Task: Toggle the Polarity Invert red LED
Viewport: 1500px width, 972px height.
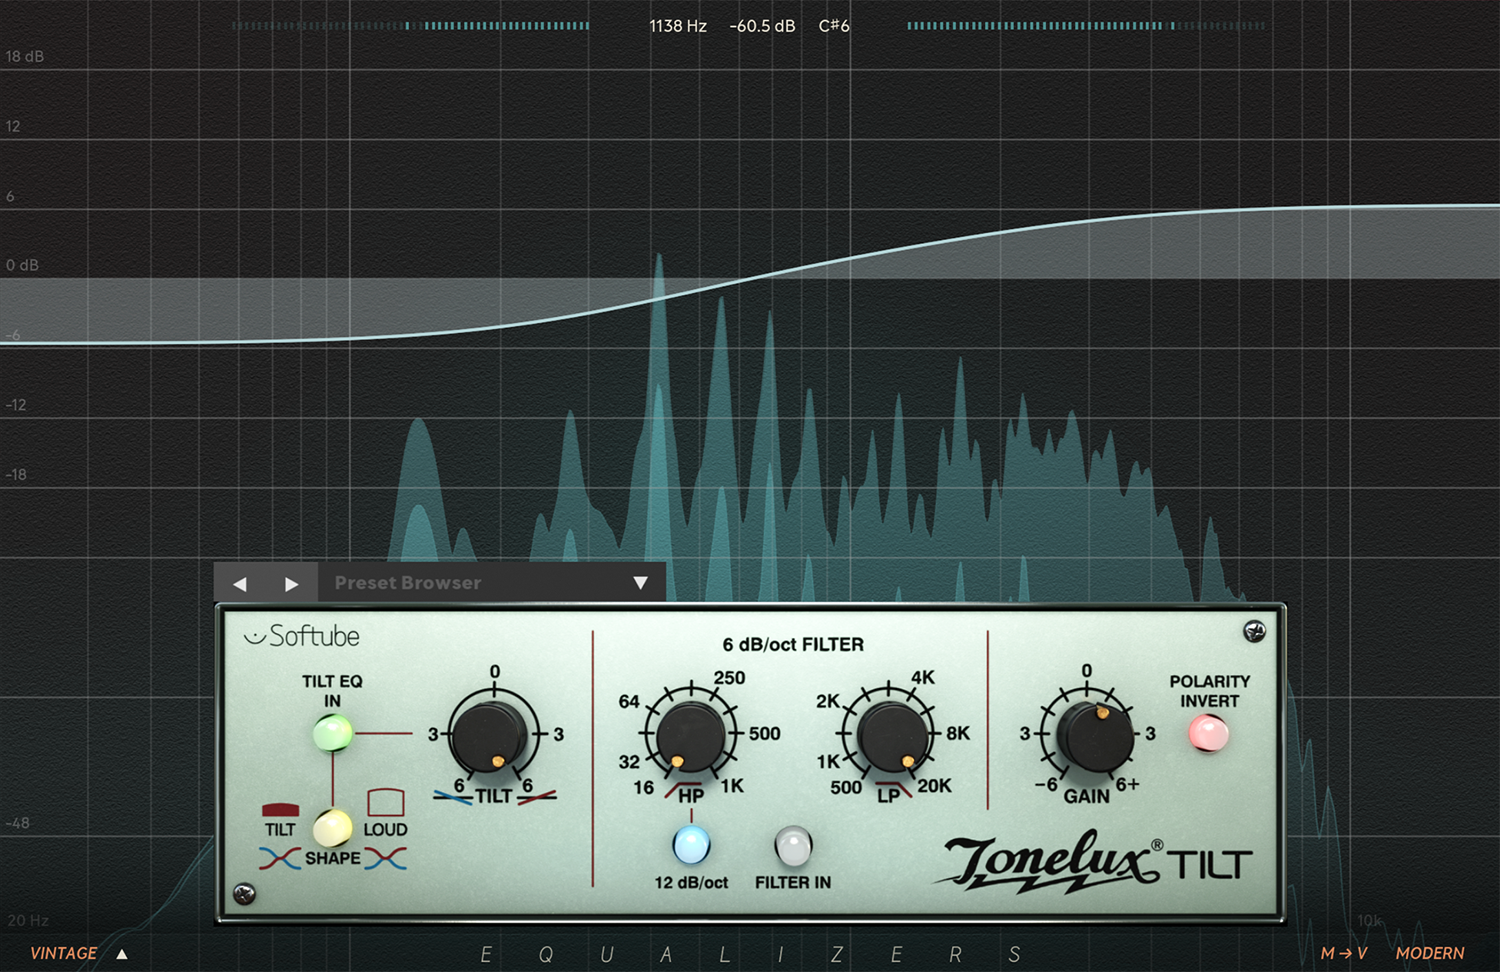Action: point(1208,734)
